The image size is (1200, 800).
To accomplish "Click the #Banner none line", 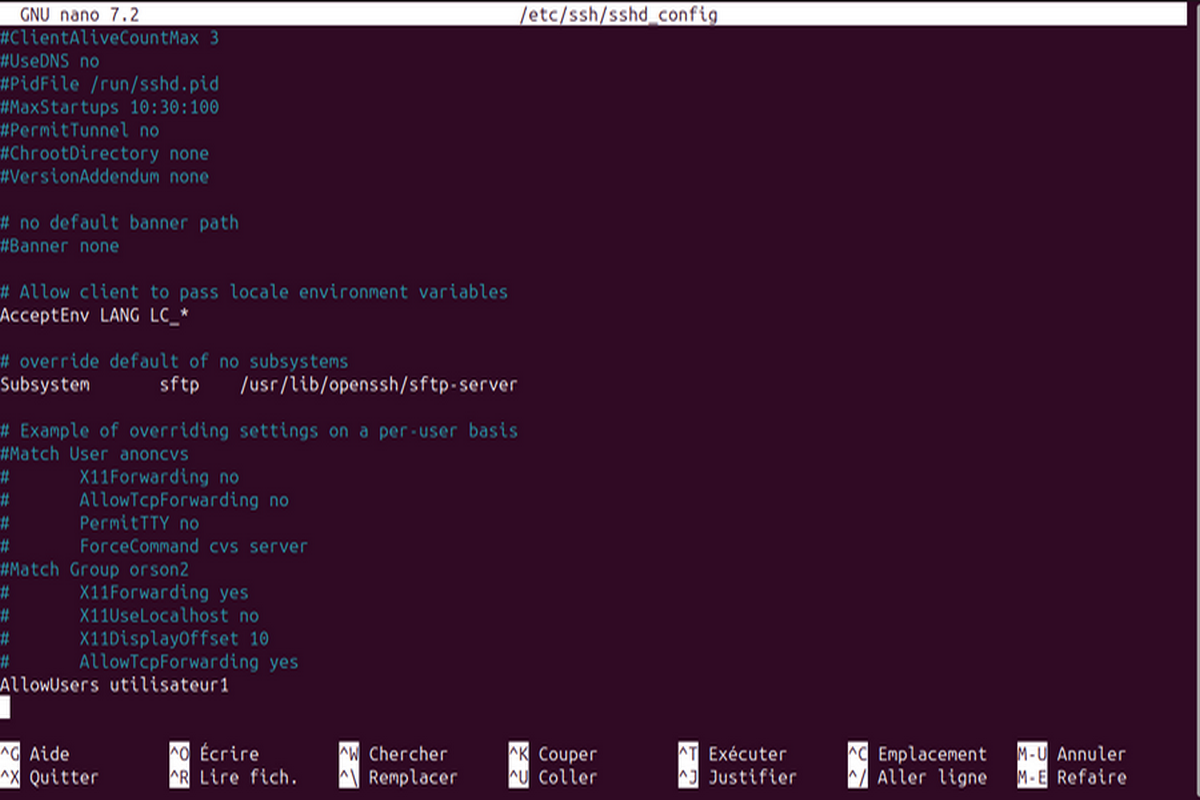I will pyautogui.click(x=60, y=246).
